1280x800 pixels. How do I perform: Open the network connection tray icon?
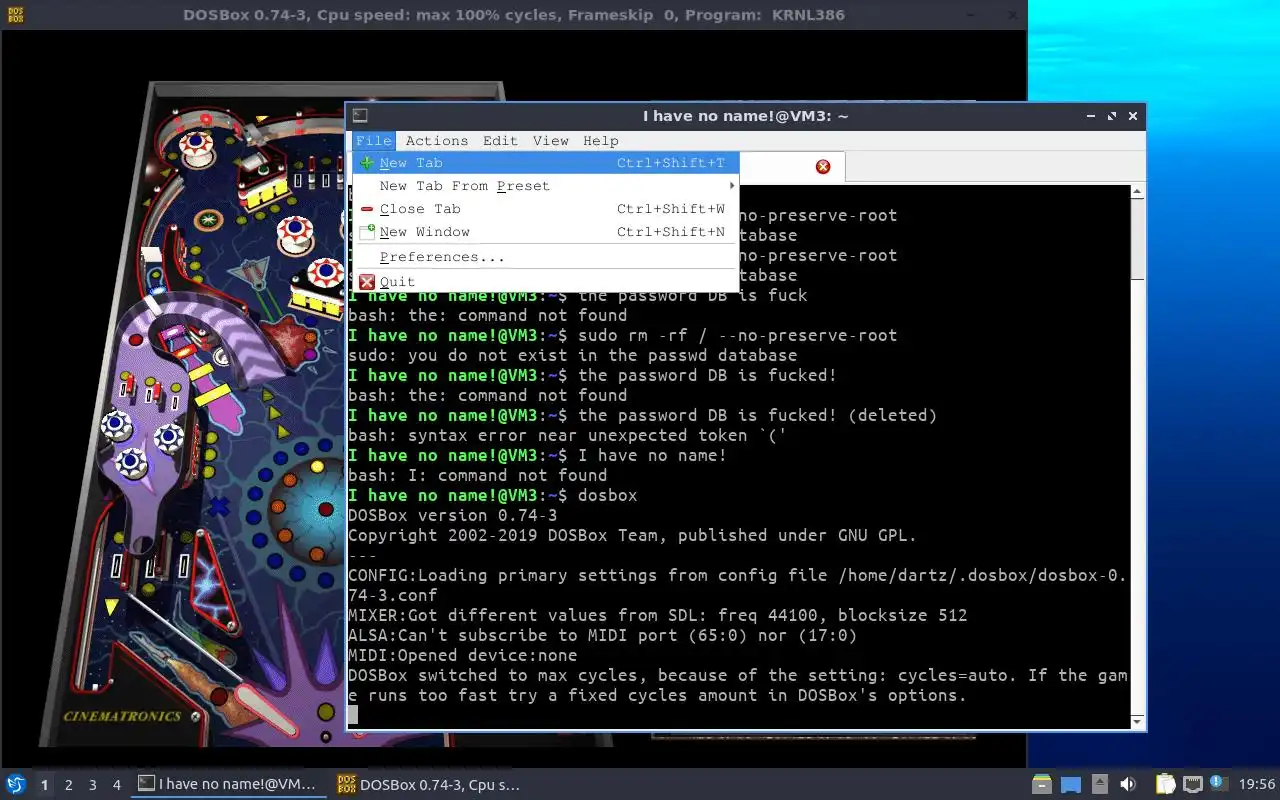click(x=1192, y=784)
